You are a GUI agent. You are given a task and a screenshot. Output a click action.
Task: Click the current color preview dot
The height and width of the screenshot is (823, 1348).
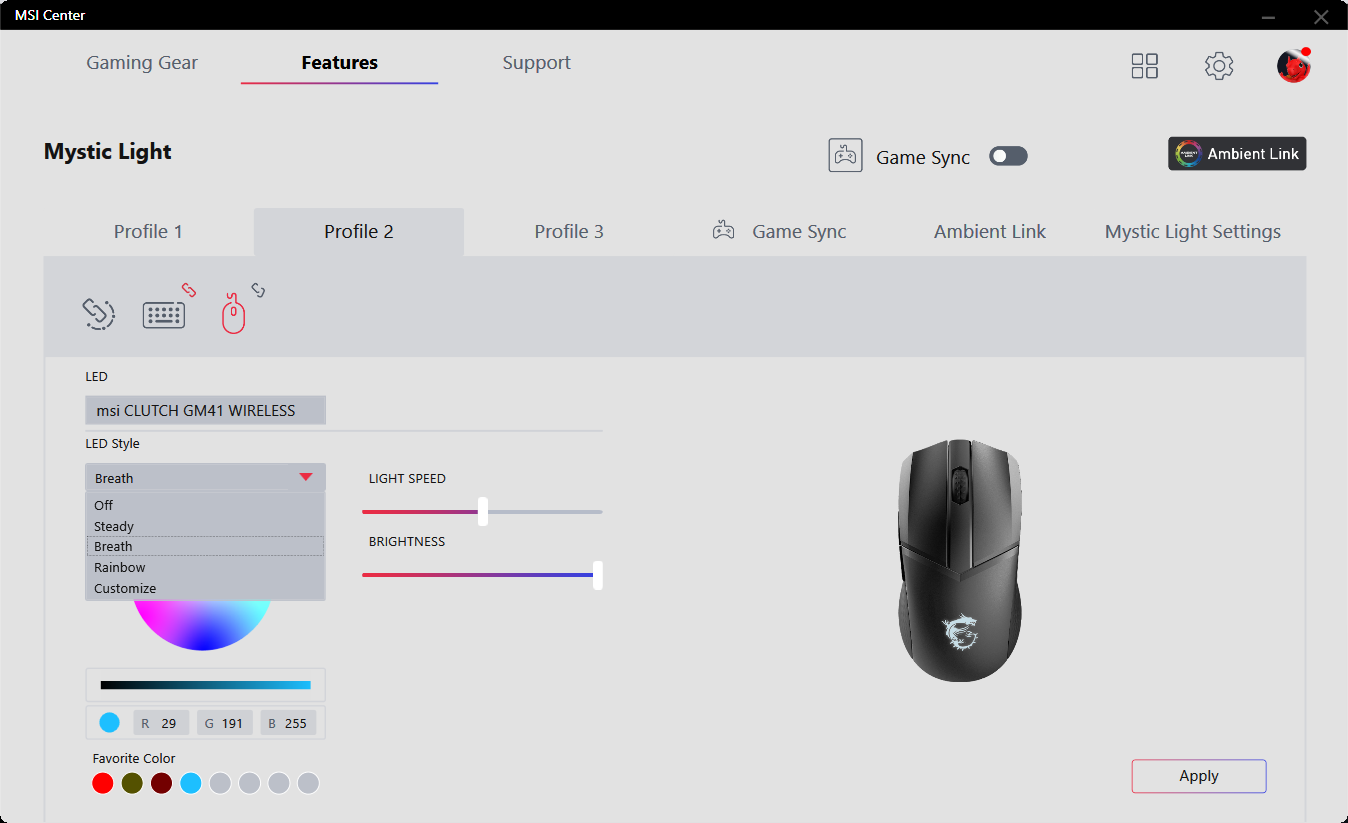[110, 723]
